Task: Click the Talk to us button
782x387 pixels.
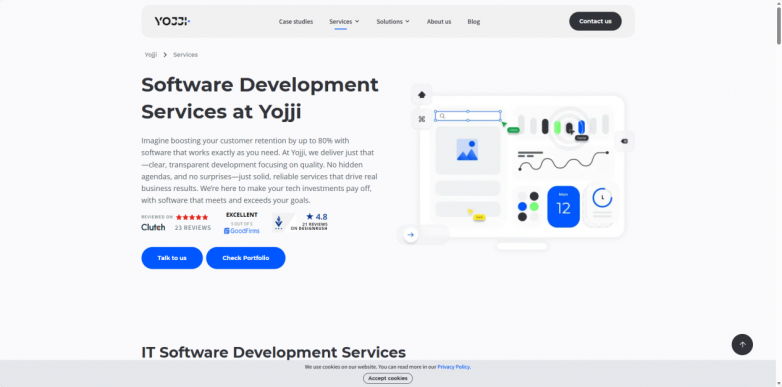Action: click(x=172, y=258)
